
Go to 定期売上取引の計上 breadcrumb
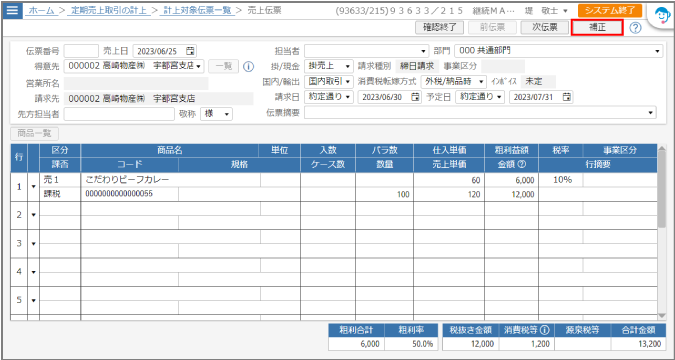(109, 10)
